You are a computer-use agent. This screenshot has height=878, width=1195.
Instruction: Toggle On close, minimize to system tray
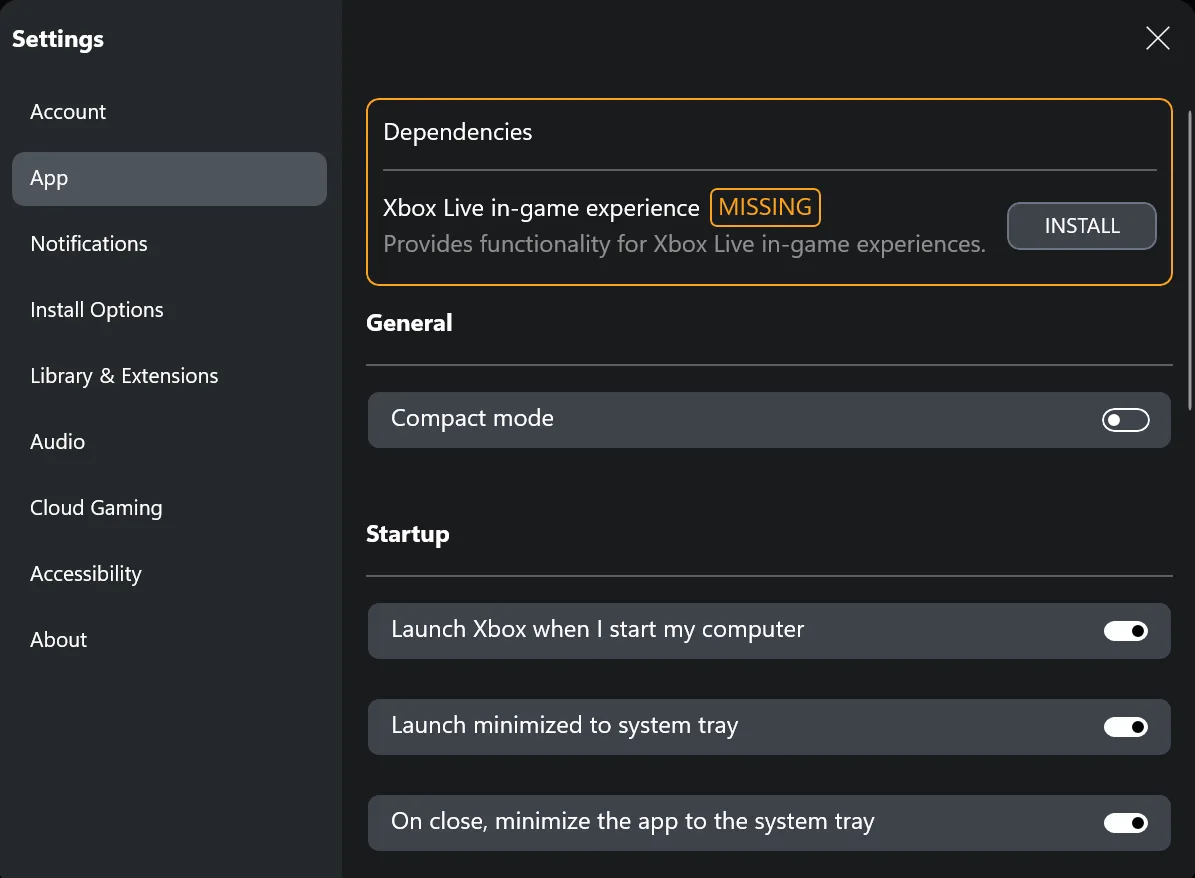pos(1125,823)
